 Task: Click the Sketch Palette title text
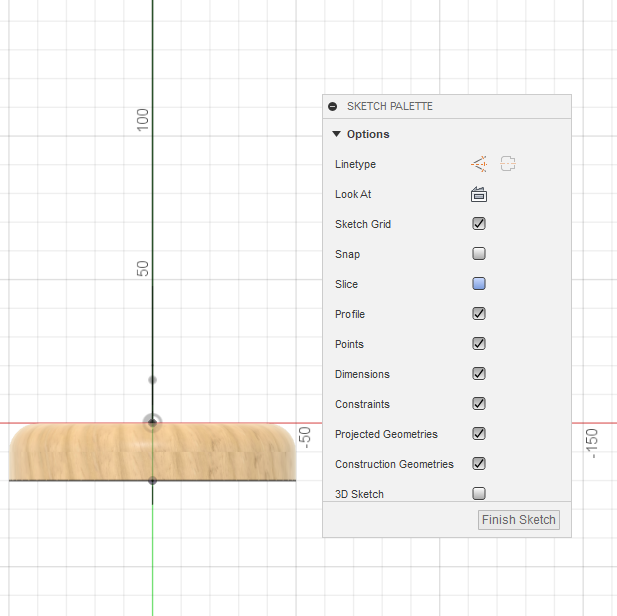(x=390, y=106)
